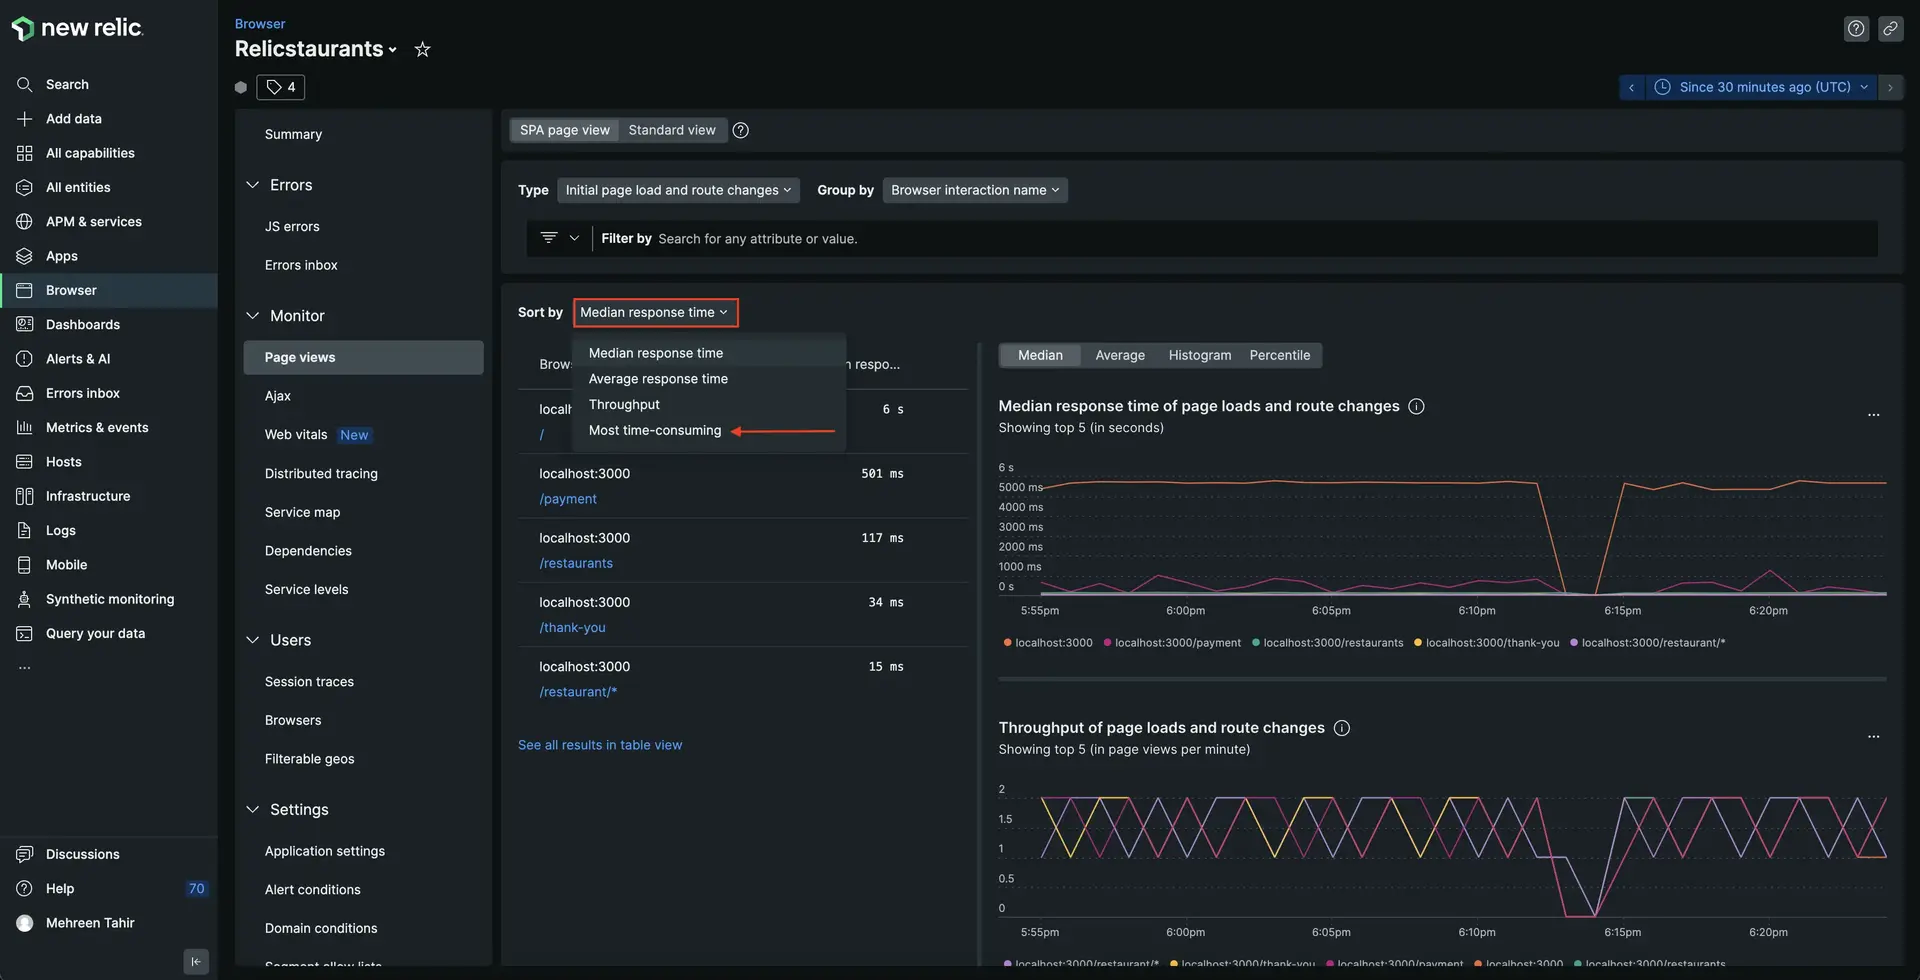Open Apps stack icon
This screenshot has height=980, width=1920.
point(25,256)
